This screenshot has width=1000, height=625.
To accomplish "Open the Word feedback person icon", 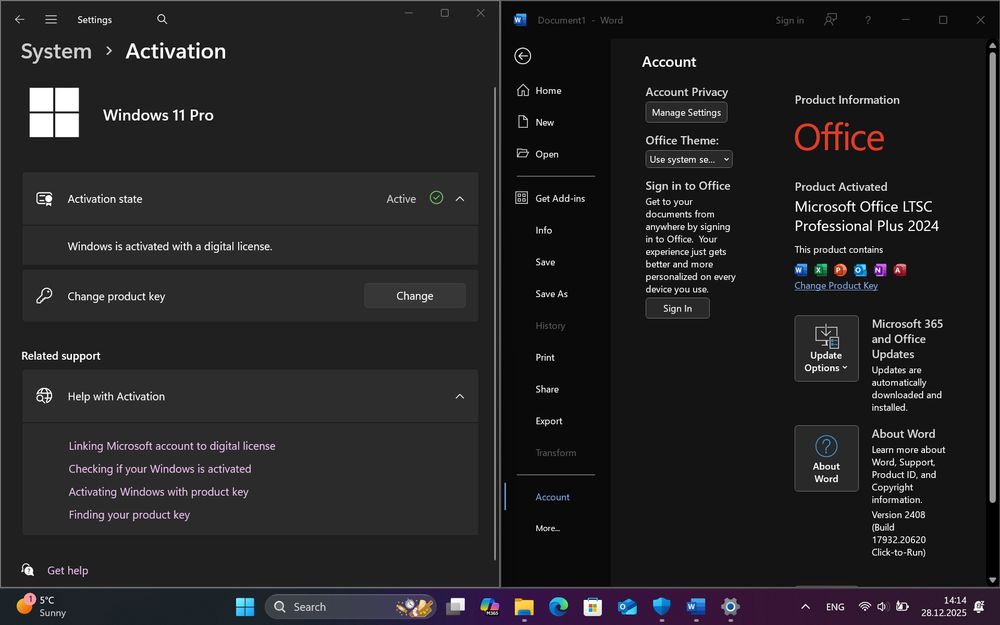I will (830, 20).
